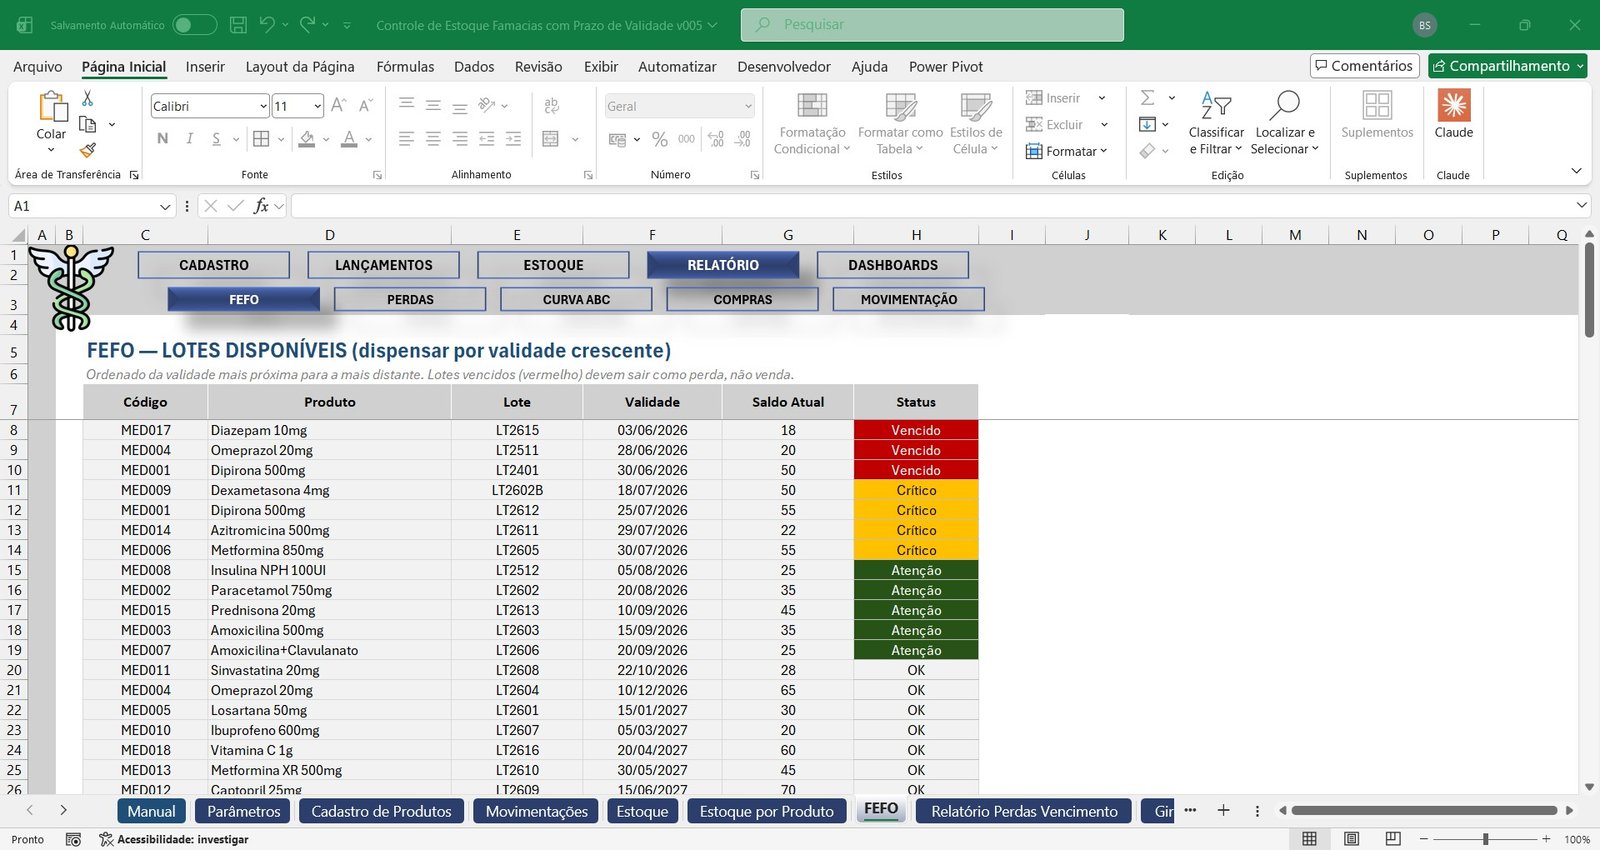Expand the Name Box A1 dropdown
The height and width of the screenshot is (850, 1600).
(165, 206)
